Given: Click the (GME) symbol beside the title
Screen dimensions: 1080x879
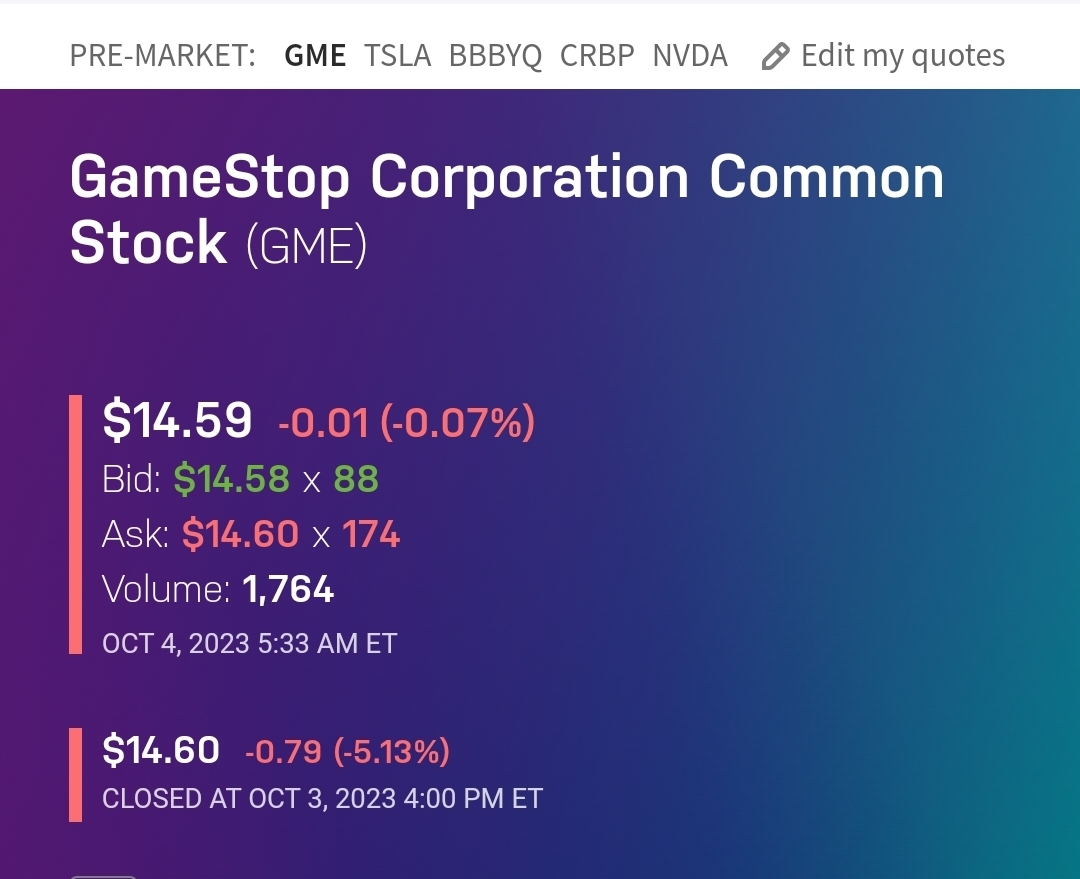Looking at the screenshot, I should coord(307,245).
